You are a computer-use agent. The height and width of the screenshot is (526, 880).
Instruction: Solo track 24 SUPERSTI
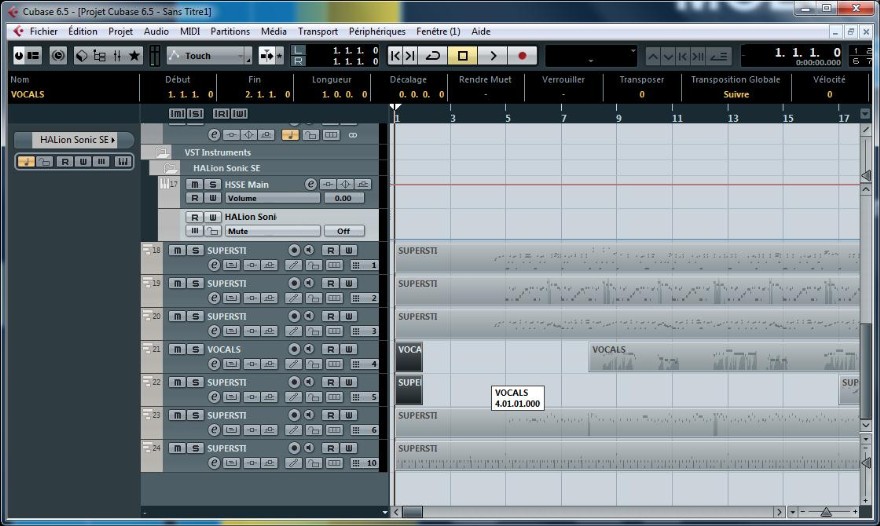click(195, 448)
